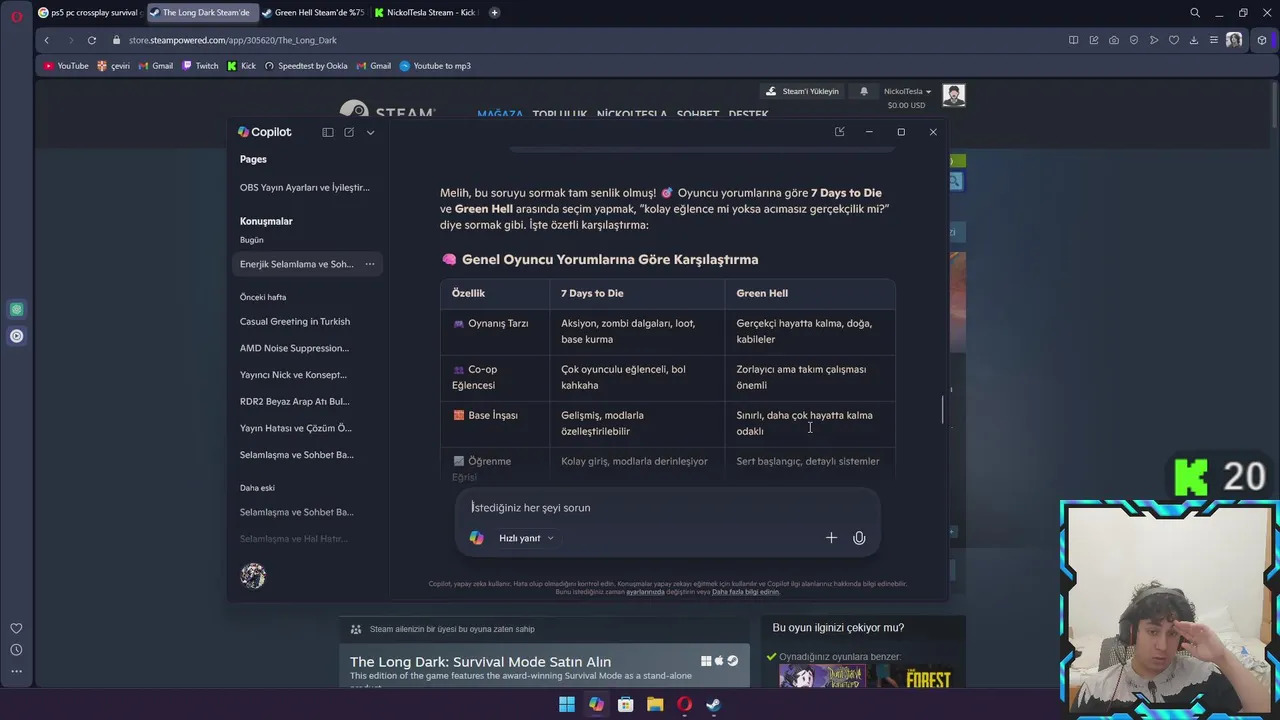Open more options for Enerjik Selamlama conversation

[x=369, y=264]
